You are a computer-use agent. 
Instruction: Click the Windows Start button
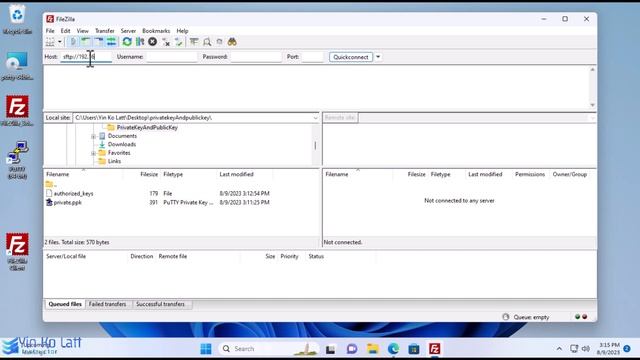click(x=206, y=349)
